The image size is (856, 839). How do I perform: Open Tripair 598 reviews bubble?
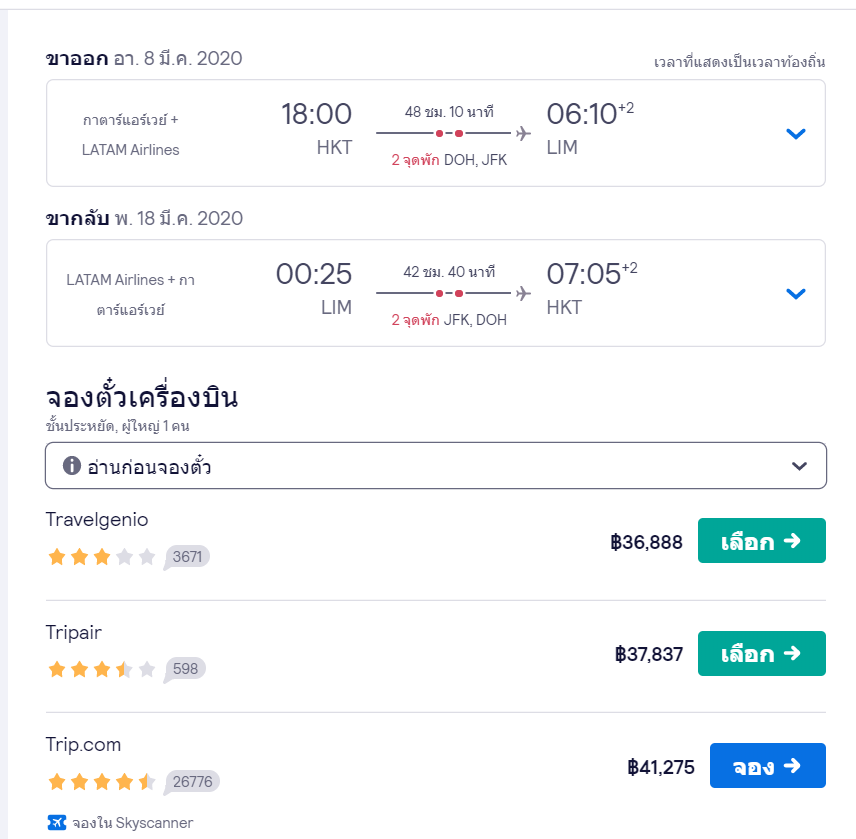[x=185, y=669]
